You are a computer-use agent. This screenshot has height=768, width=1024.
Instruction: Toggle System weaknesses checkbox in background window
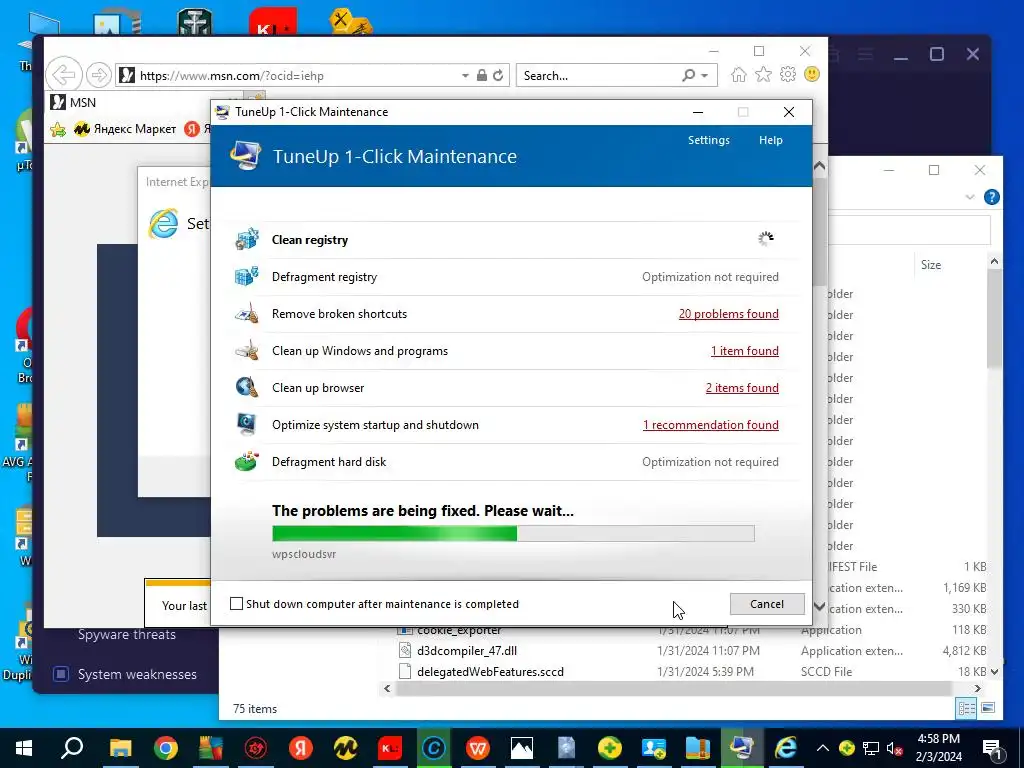click(61, 674)
